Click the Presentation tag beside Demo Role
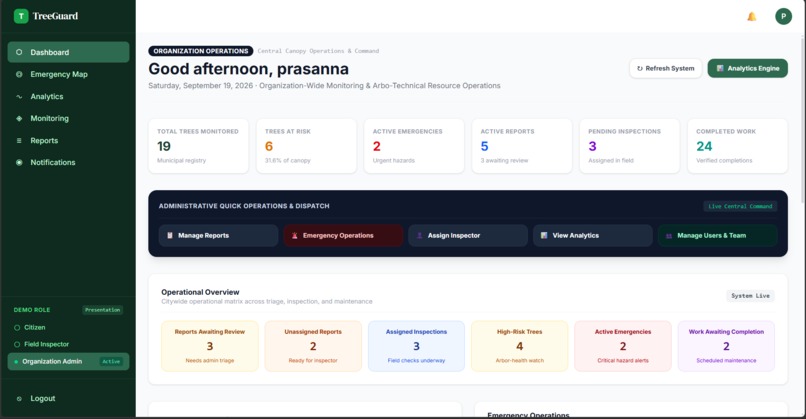The height and width of the screenshot is (419, 806). (103, 310)
